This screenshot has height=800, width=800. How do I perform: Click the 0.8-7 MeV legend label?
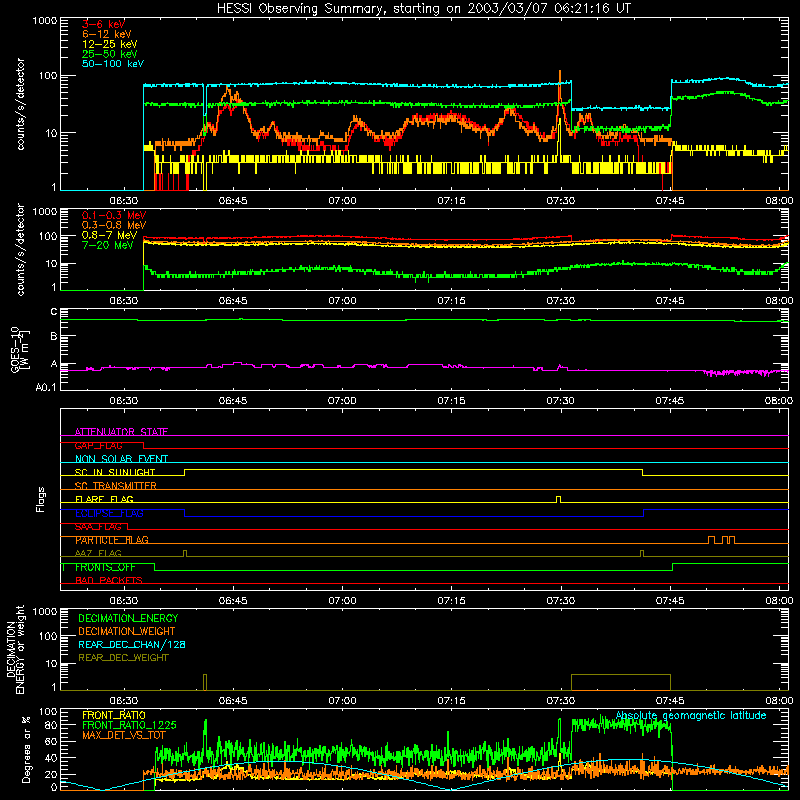coord(110,235)
